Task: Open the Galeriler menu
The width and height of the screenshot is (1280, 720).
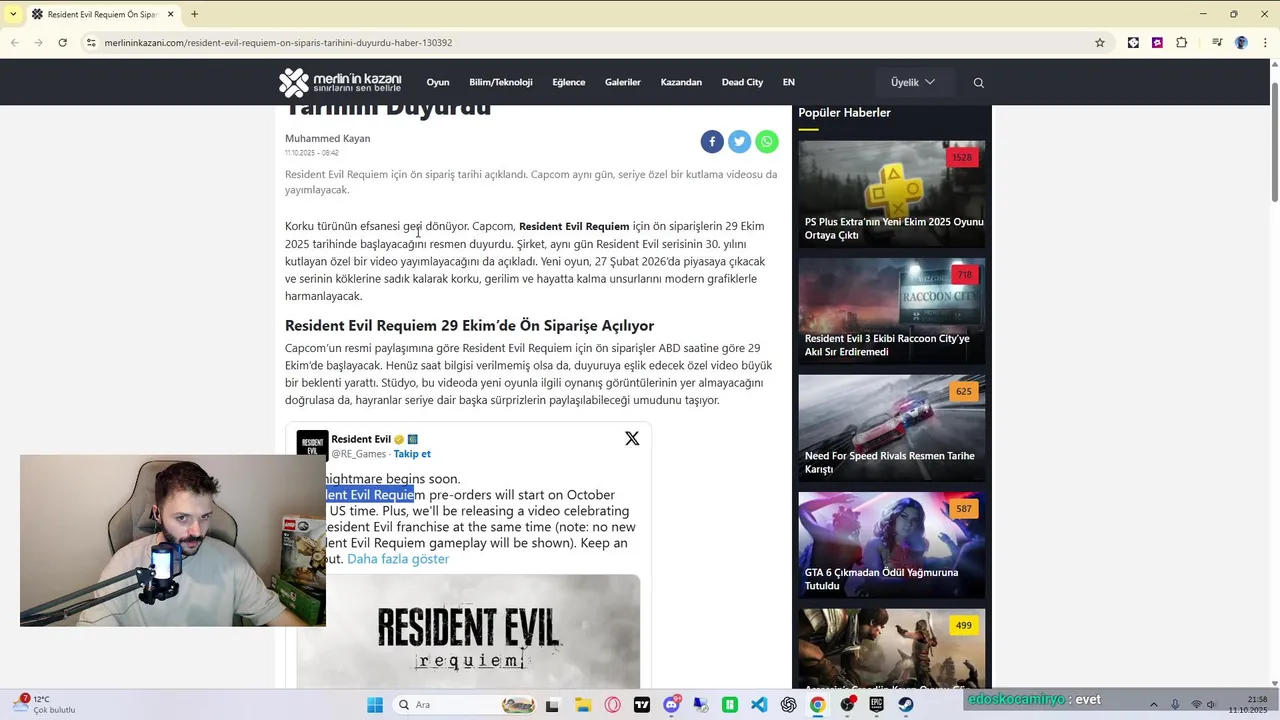Action: pos(623,82)
